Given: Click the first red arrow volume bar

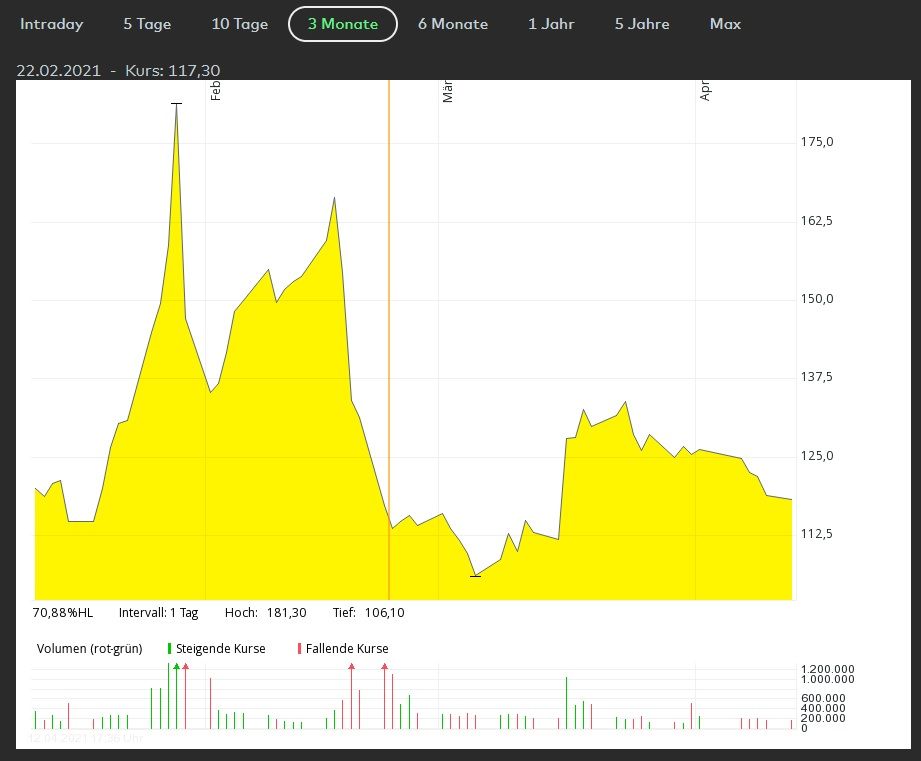Looking at the screenshot, I should pyautogui.click(x=186, y=695).
